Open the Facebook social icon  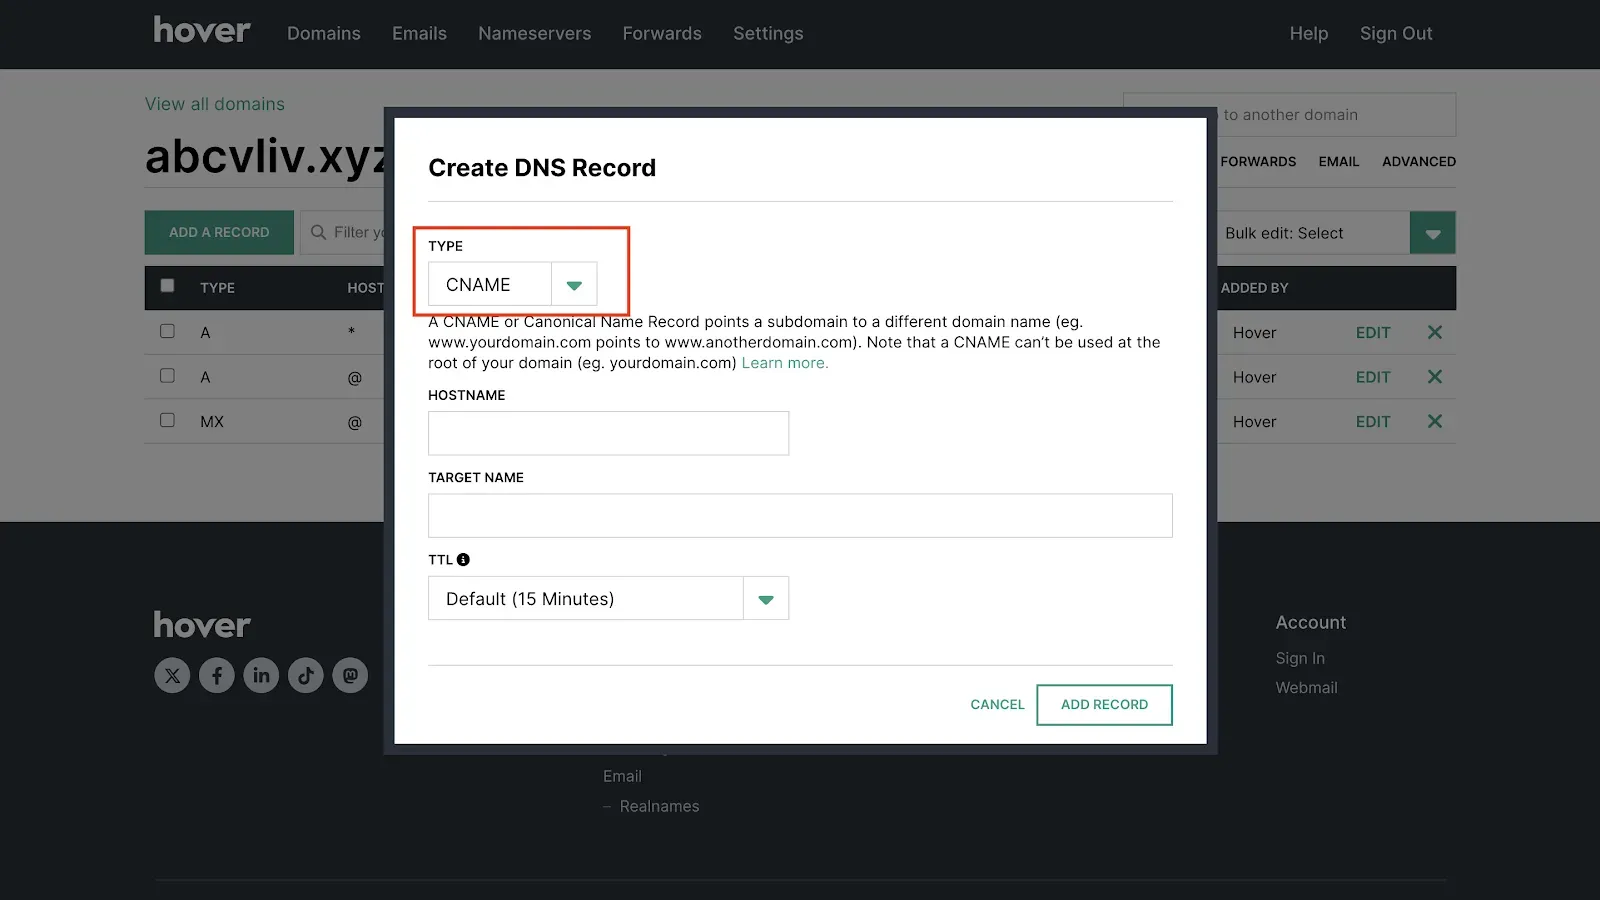tap(217, 675)
